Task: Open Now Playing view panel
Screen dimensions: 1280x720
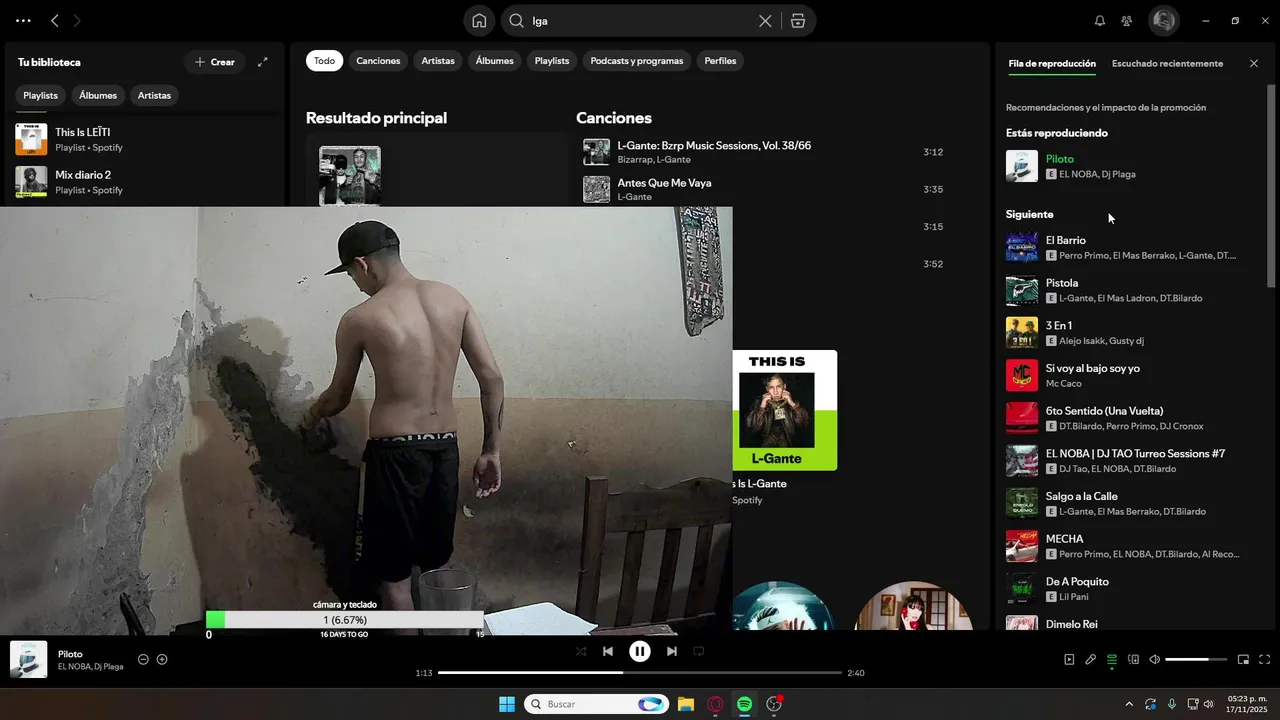Action: coord(1069,659)
